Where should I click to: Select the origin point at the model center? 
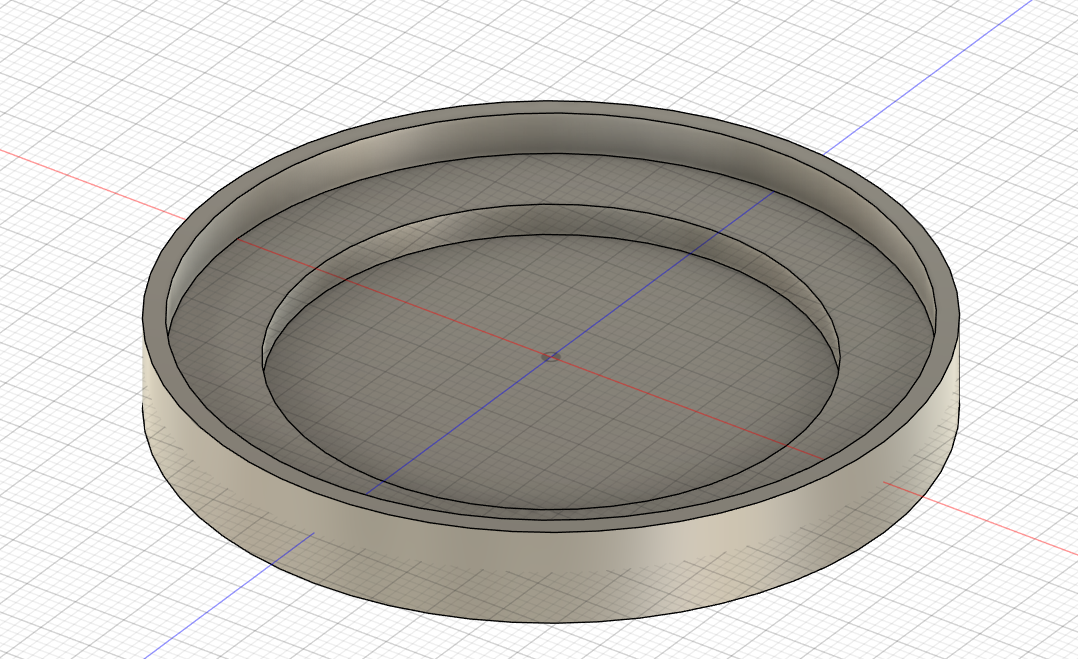coord(551,357)
